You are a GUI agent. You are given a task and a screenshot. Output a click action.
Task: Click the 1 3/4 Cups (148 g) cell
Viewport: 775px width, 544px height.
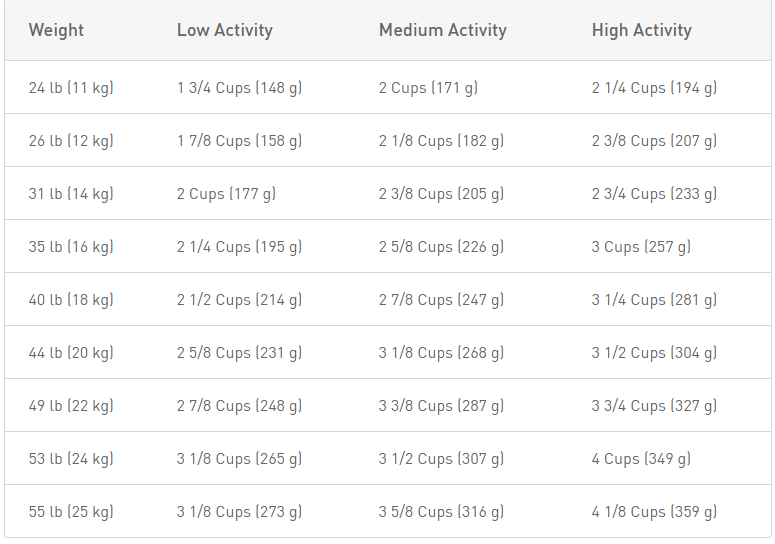[x=239, y=87]
